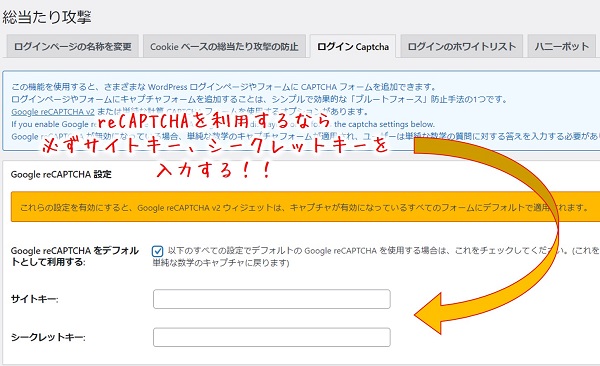Click the シークレットキー label
The height and width of the screenshot is (366, 600).
click(48, 337)
